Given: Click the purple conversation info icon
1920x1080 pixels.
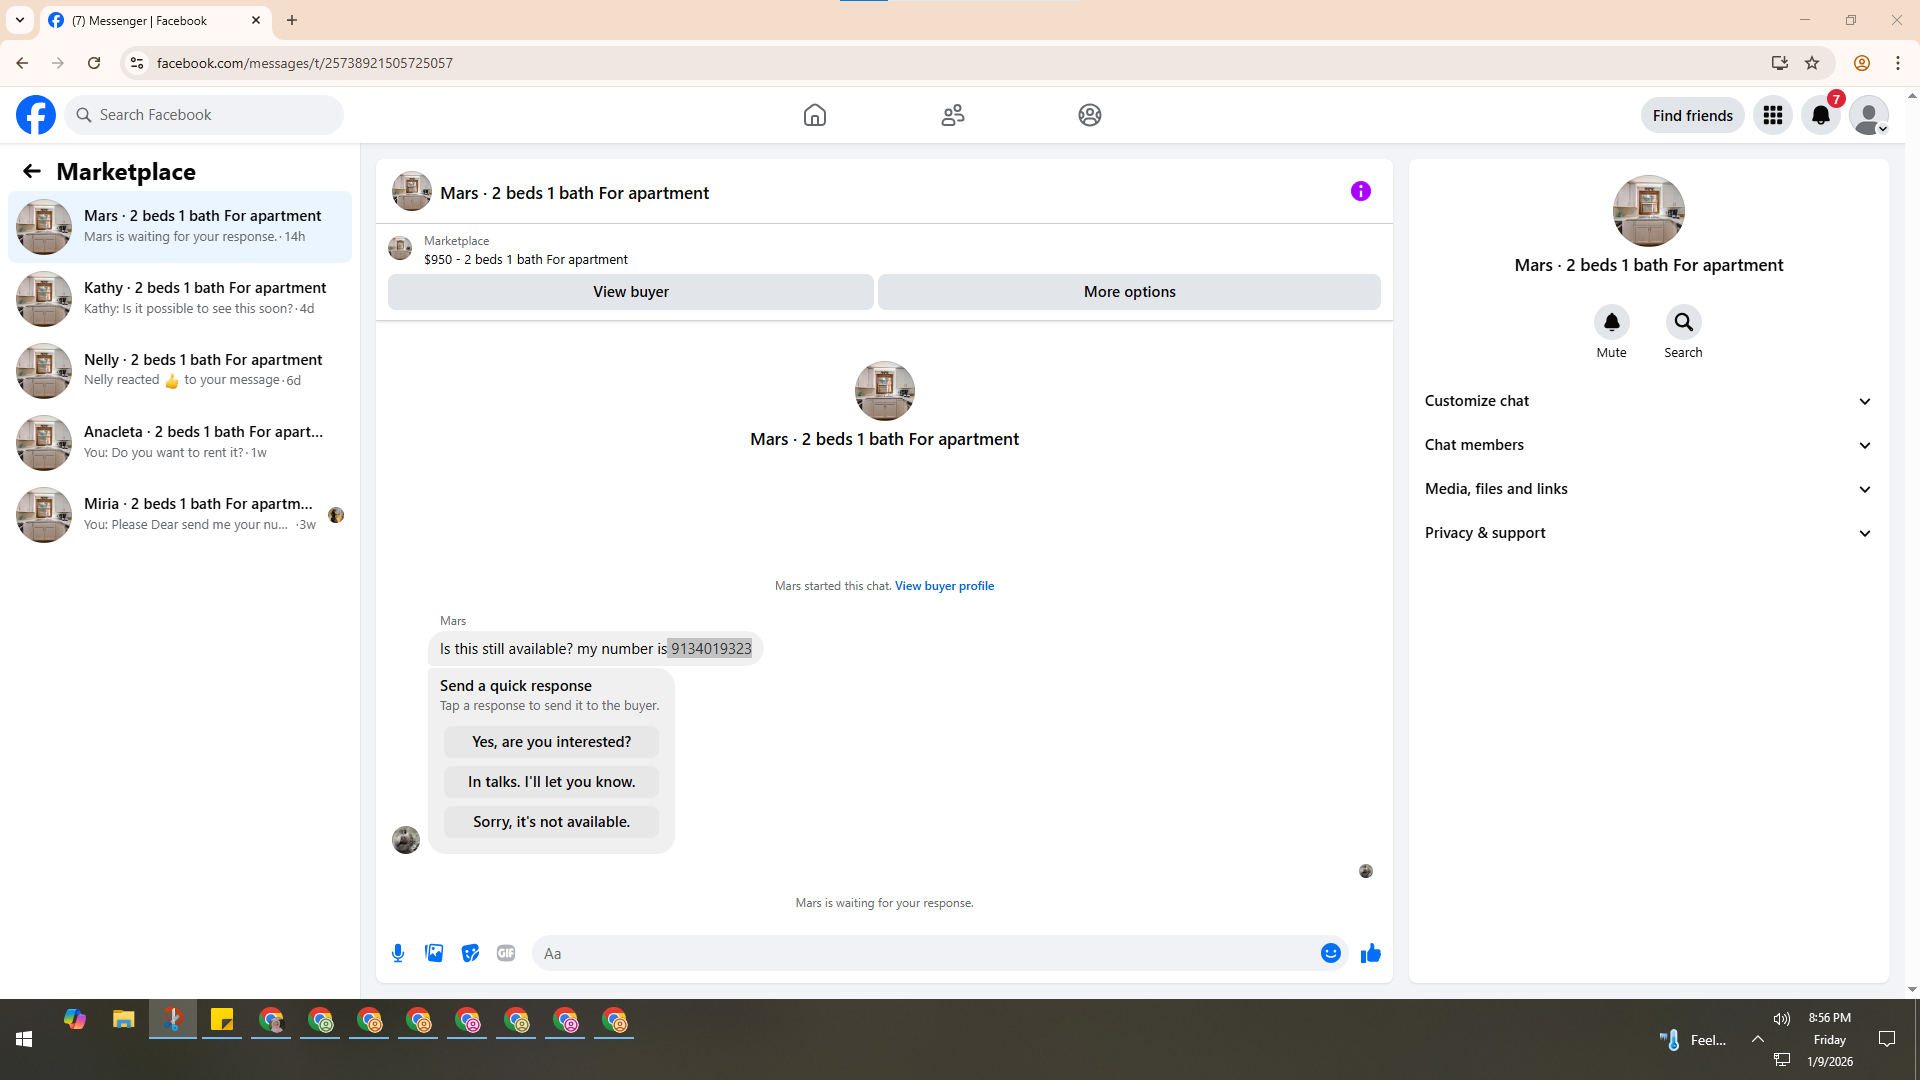Looking at the screenshot, I should click(x=1360, y=191).
